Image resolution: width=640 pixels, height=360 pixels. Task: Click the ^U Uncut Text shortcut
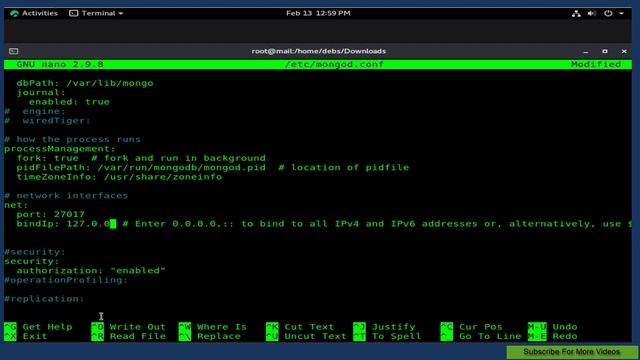306,336
